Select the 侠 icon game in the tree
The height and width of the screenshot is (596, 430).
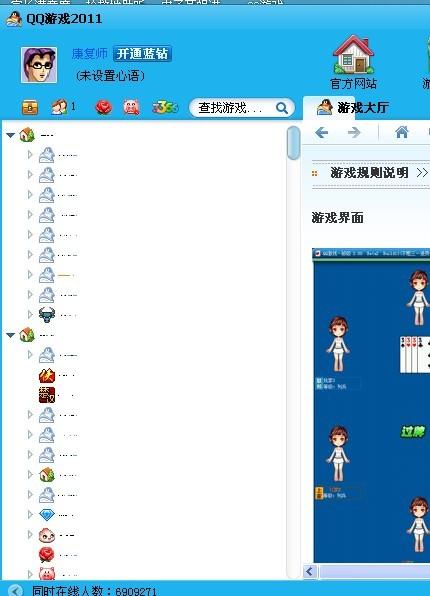(x=47, y=375)
